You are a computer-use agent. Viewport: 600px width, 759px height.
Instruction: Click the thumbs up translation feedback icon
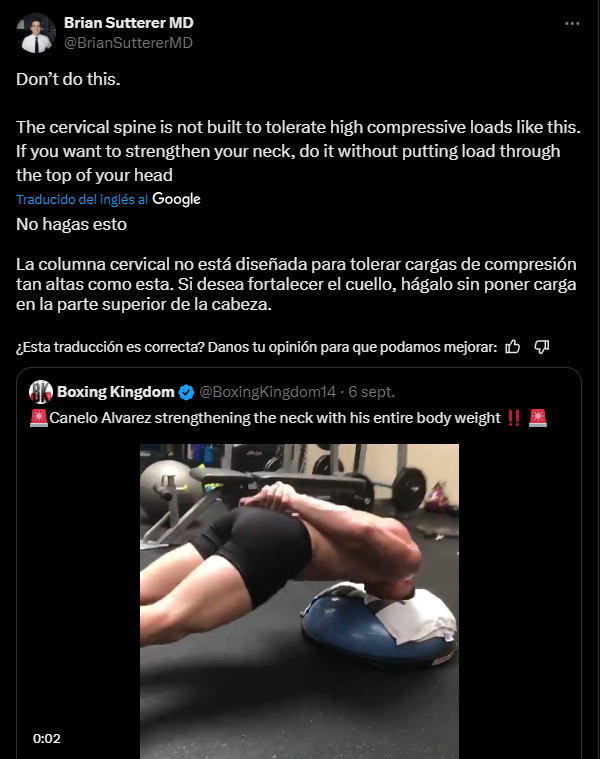(x=512, y=347)
